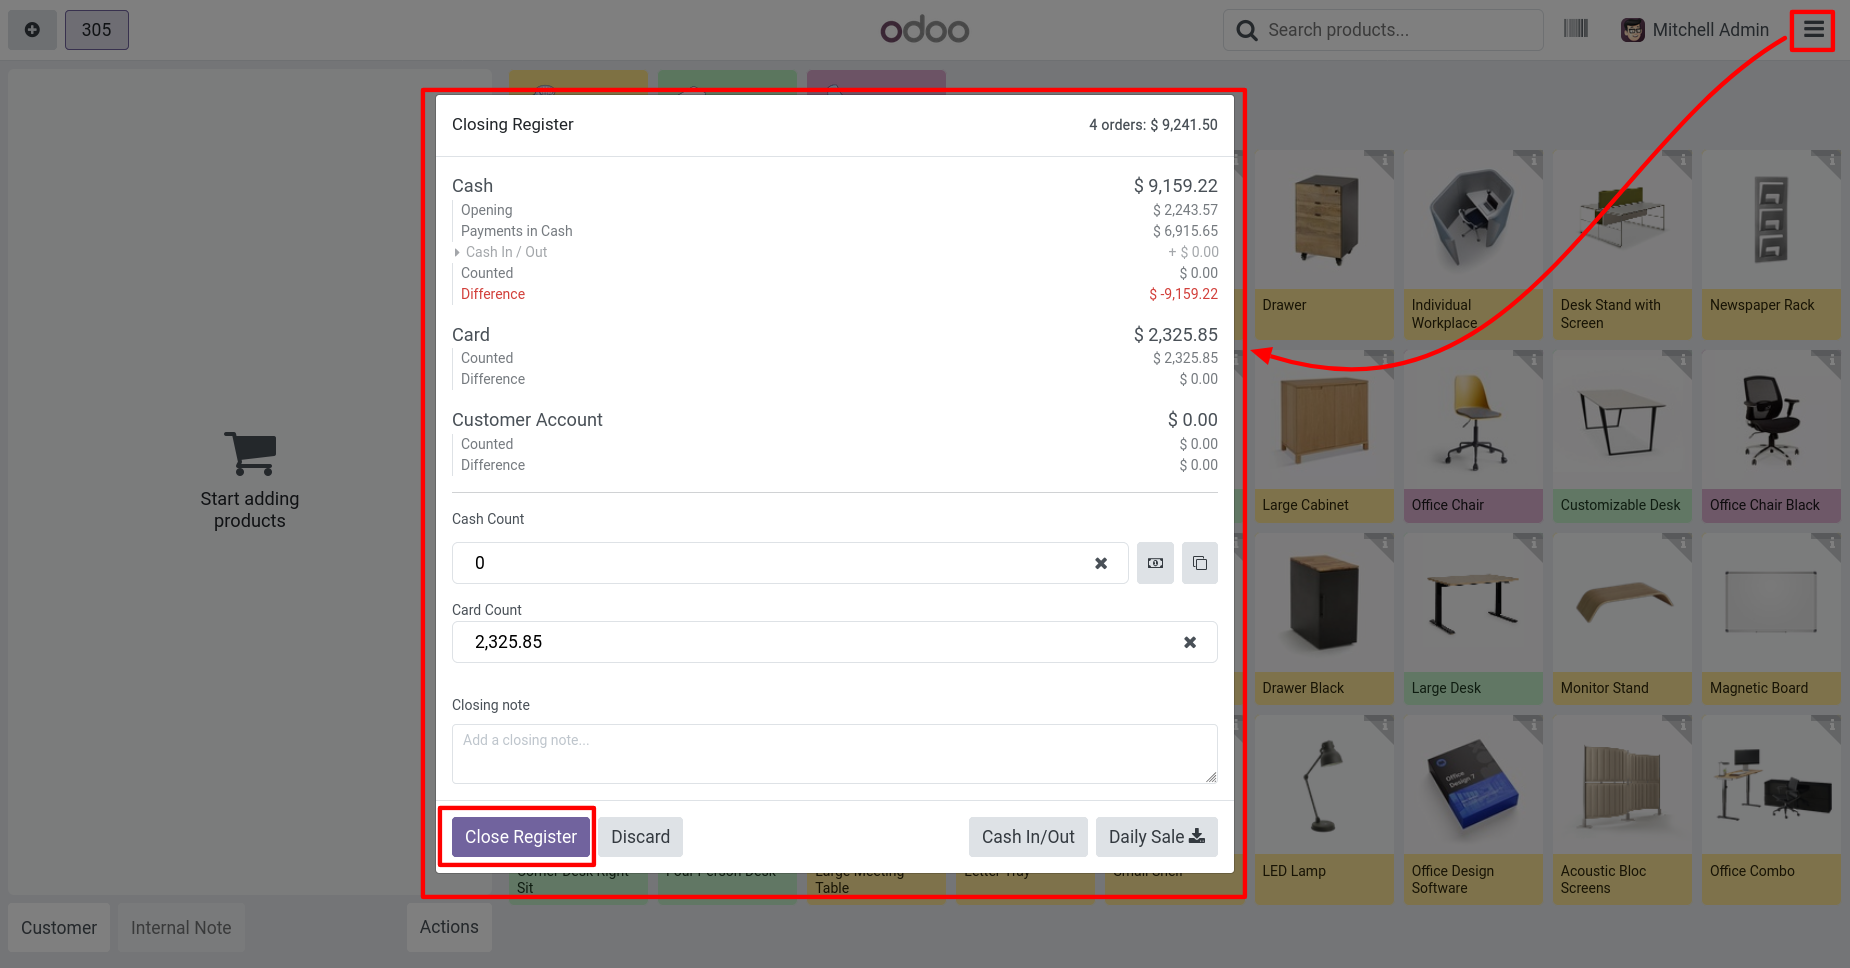
Task: Open info icon on Desk Stand card
Action: click(x=1682, y=160)
